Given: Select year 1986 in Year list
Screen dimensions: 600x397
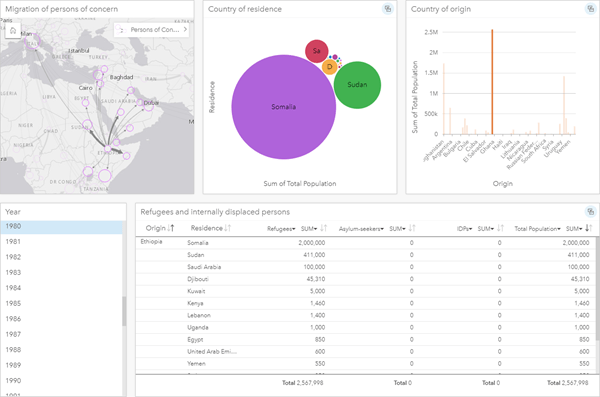Looking at the screenshot, I should click(x=62, y=319).
